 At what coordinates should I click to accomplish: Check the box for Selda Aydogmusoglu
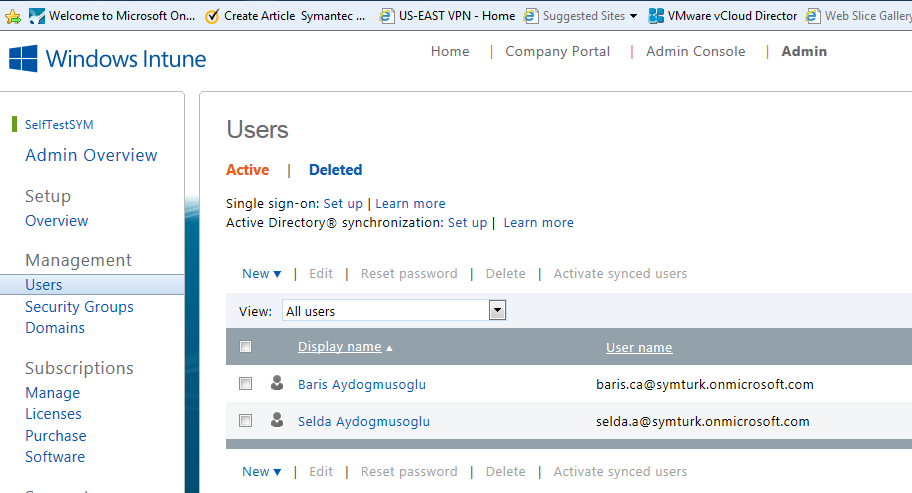[x=245, y=420]
